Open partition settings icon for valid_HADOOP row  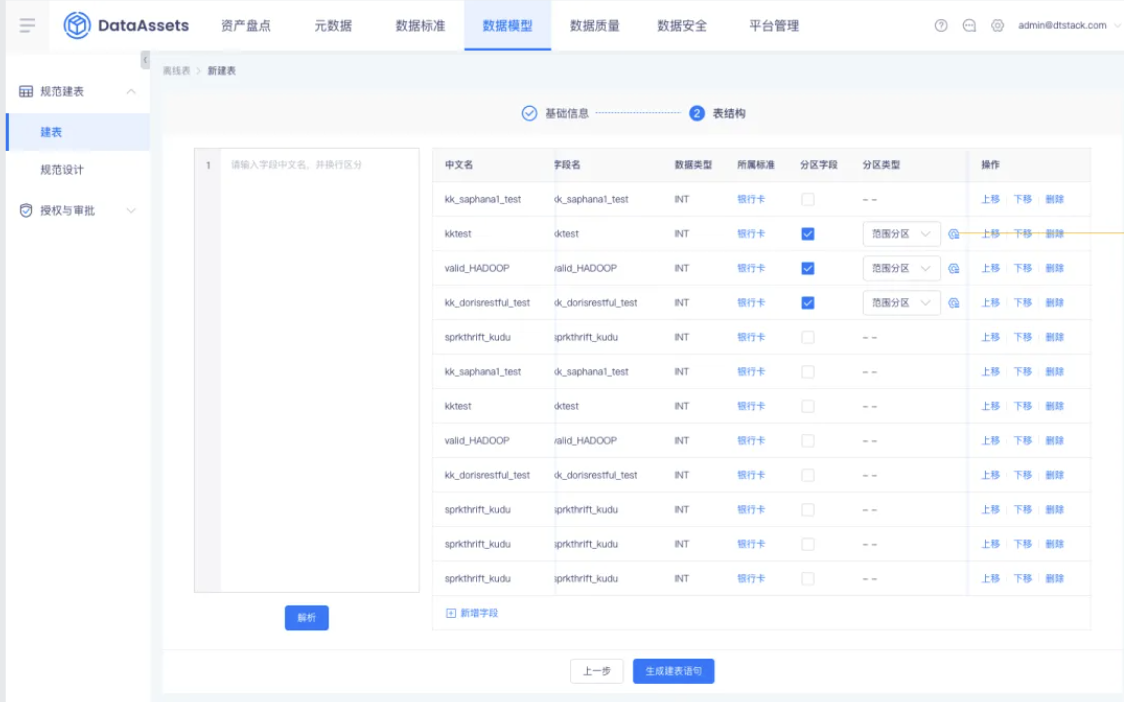coord(953,268)
